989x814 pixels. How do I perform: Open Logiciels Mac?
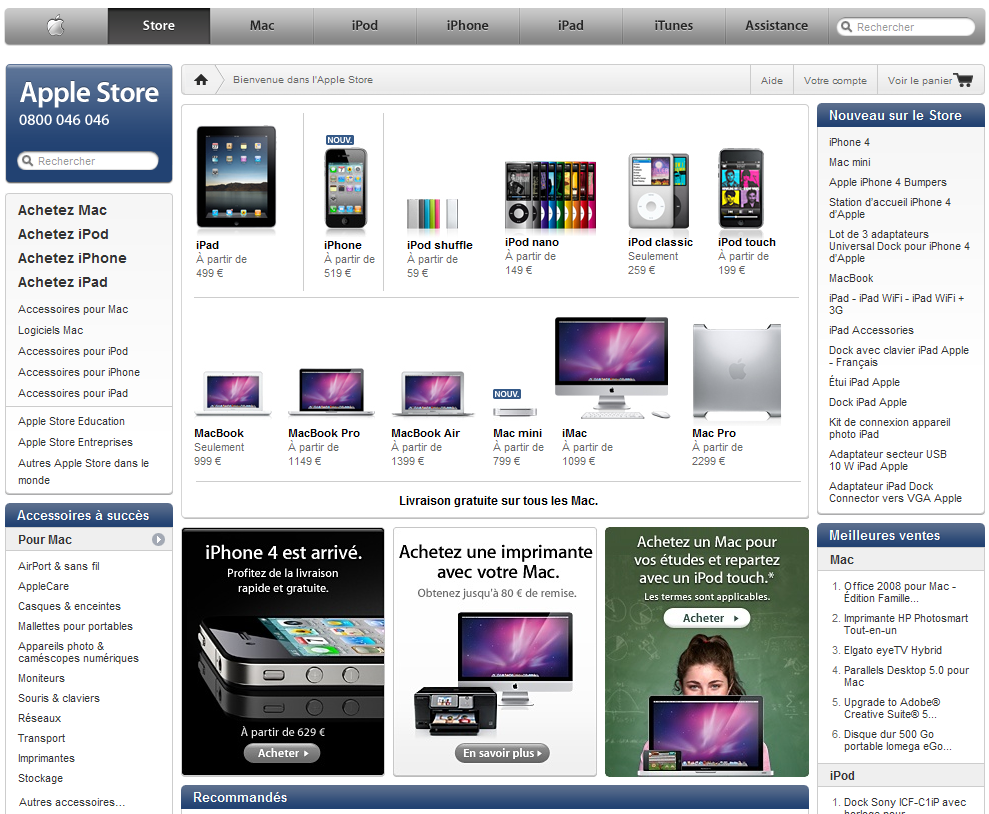(x=50, y=330)
